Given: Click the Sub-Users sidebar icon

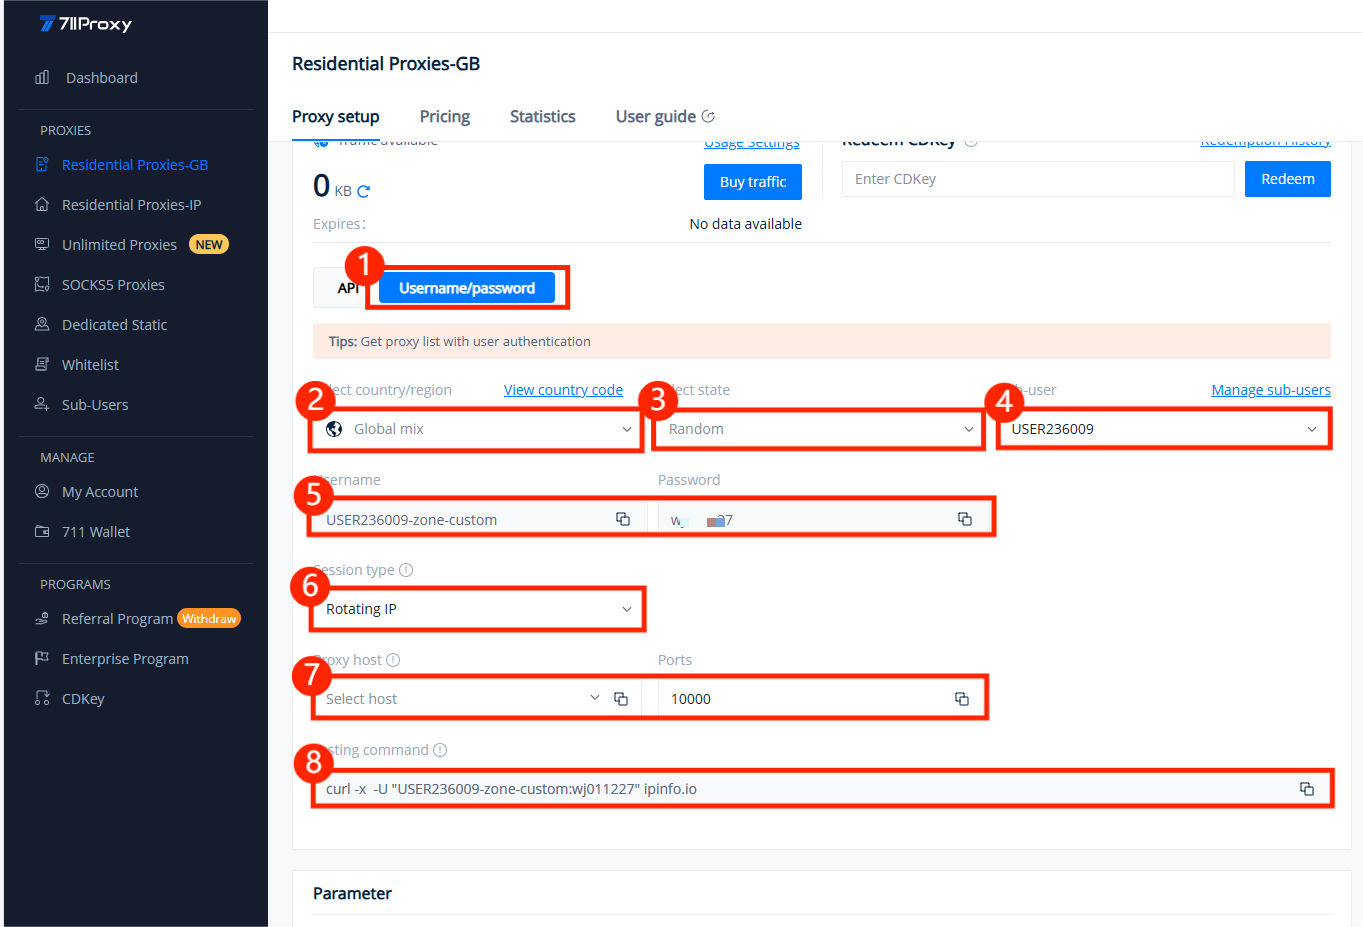Looking at the screenshot, I should (x=42, y=404).
